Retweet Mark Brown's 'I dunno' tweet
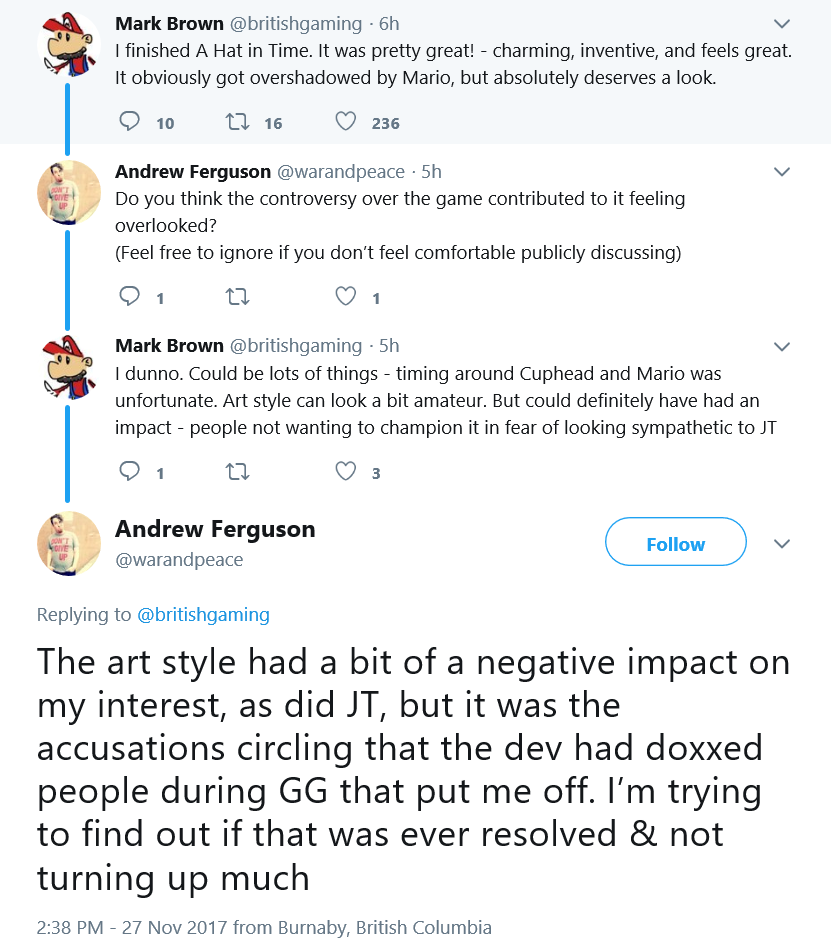Image resolution: width=831 pixels, height=941 pixels. [238, 472]
